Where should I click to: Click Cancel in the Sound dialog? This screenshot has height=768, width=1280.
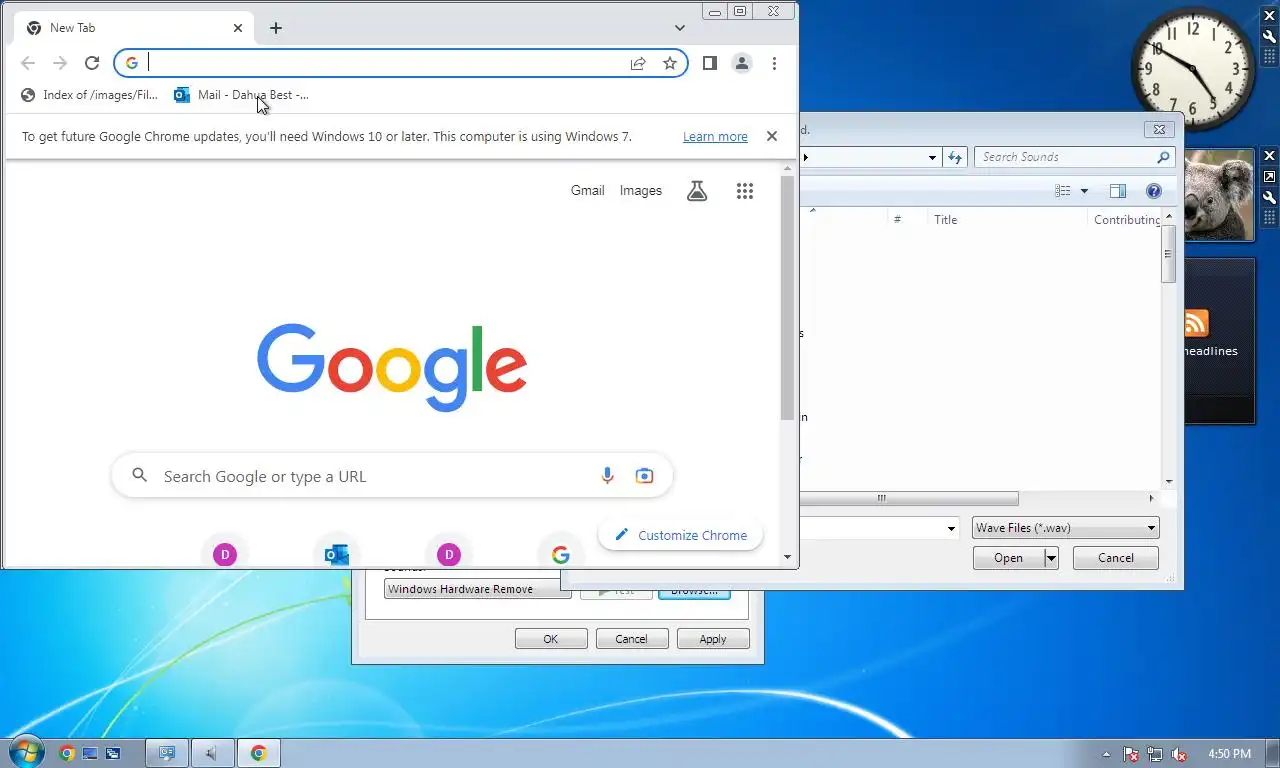click(632, 639)
